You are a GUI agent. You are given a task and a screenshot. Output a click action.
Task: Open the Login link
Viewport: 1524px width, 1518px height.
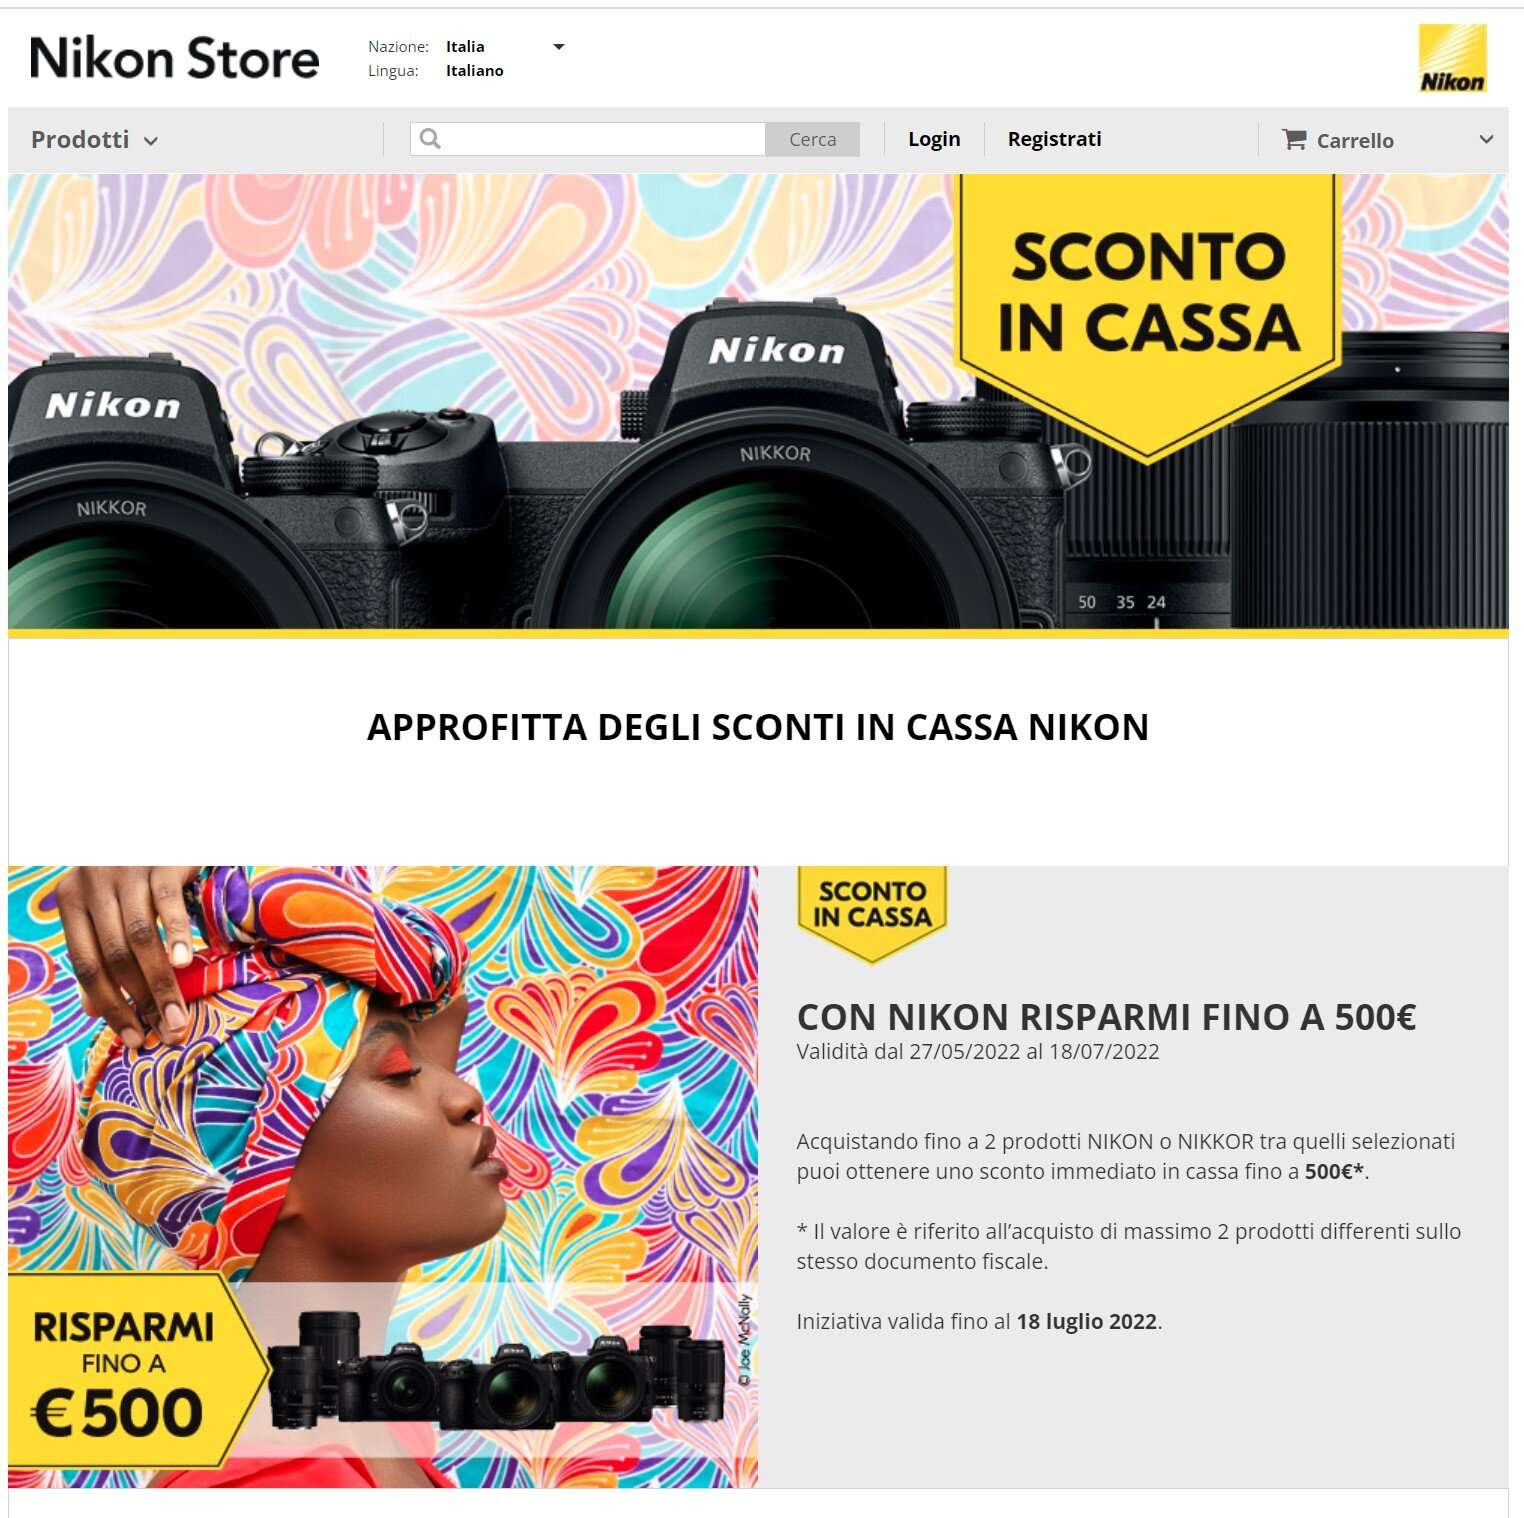click(934, 139)
